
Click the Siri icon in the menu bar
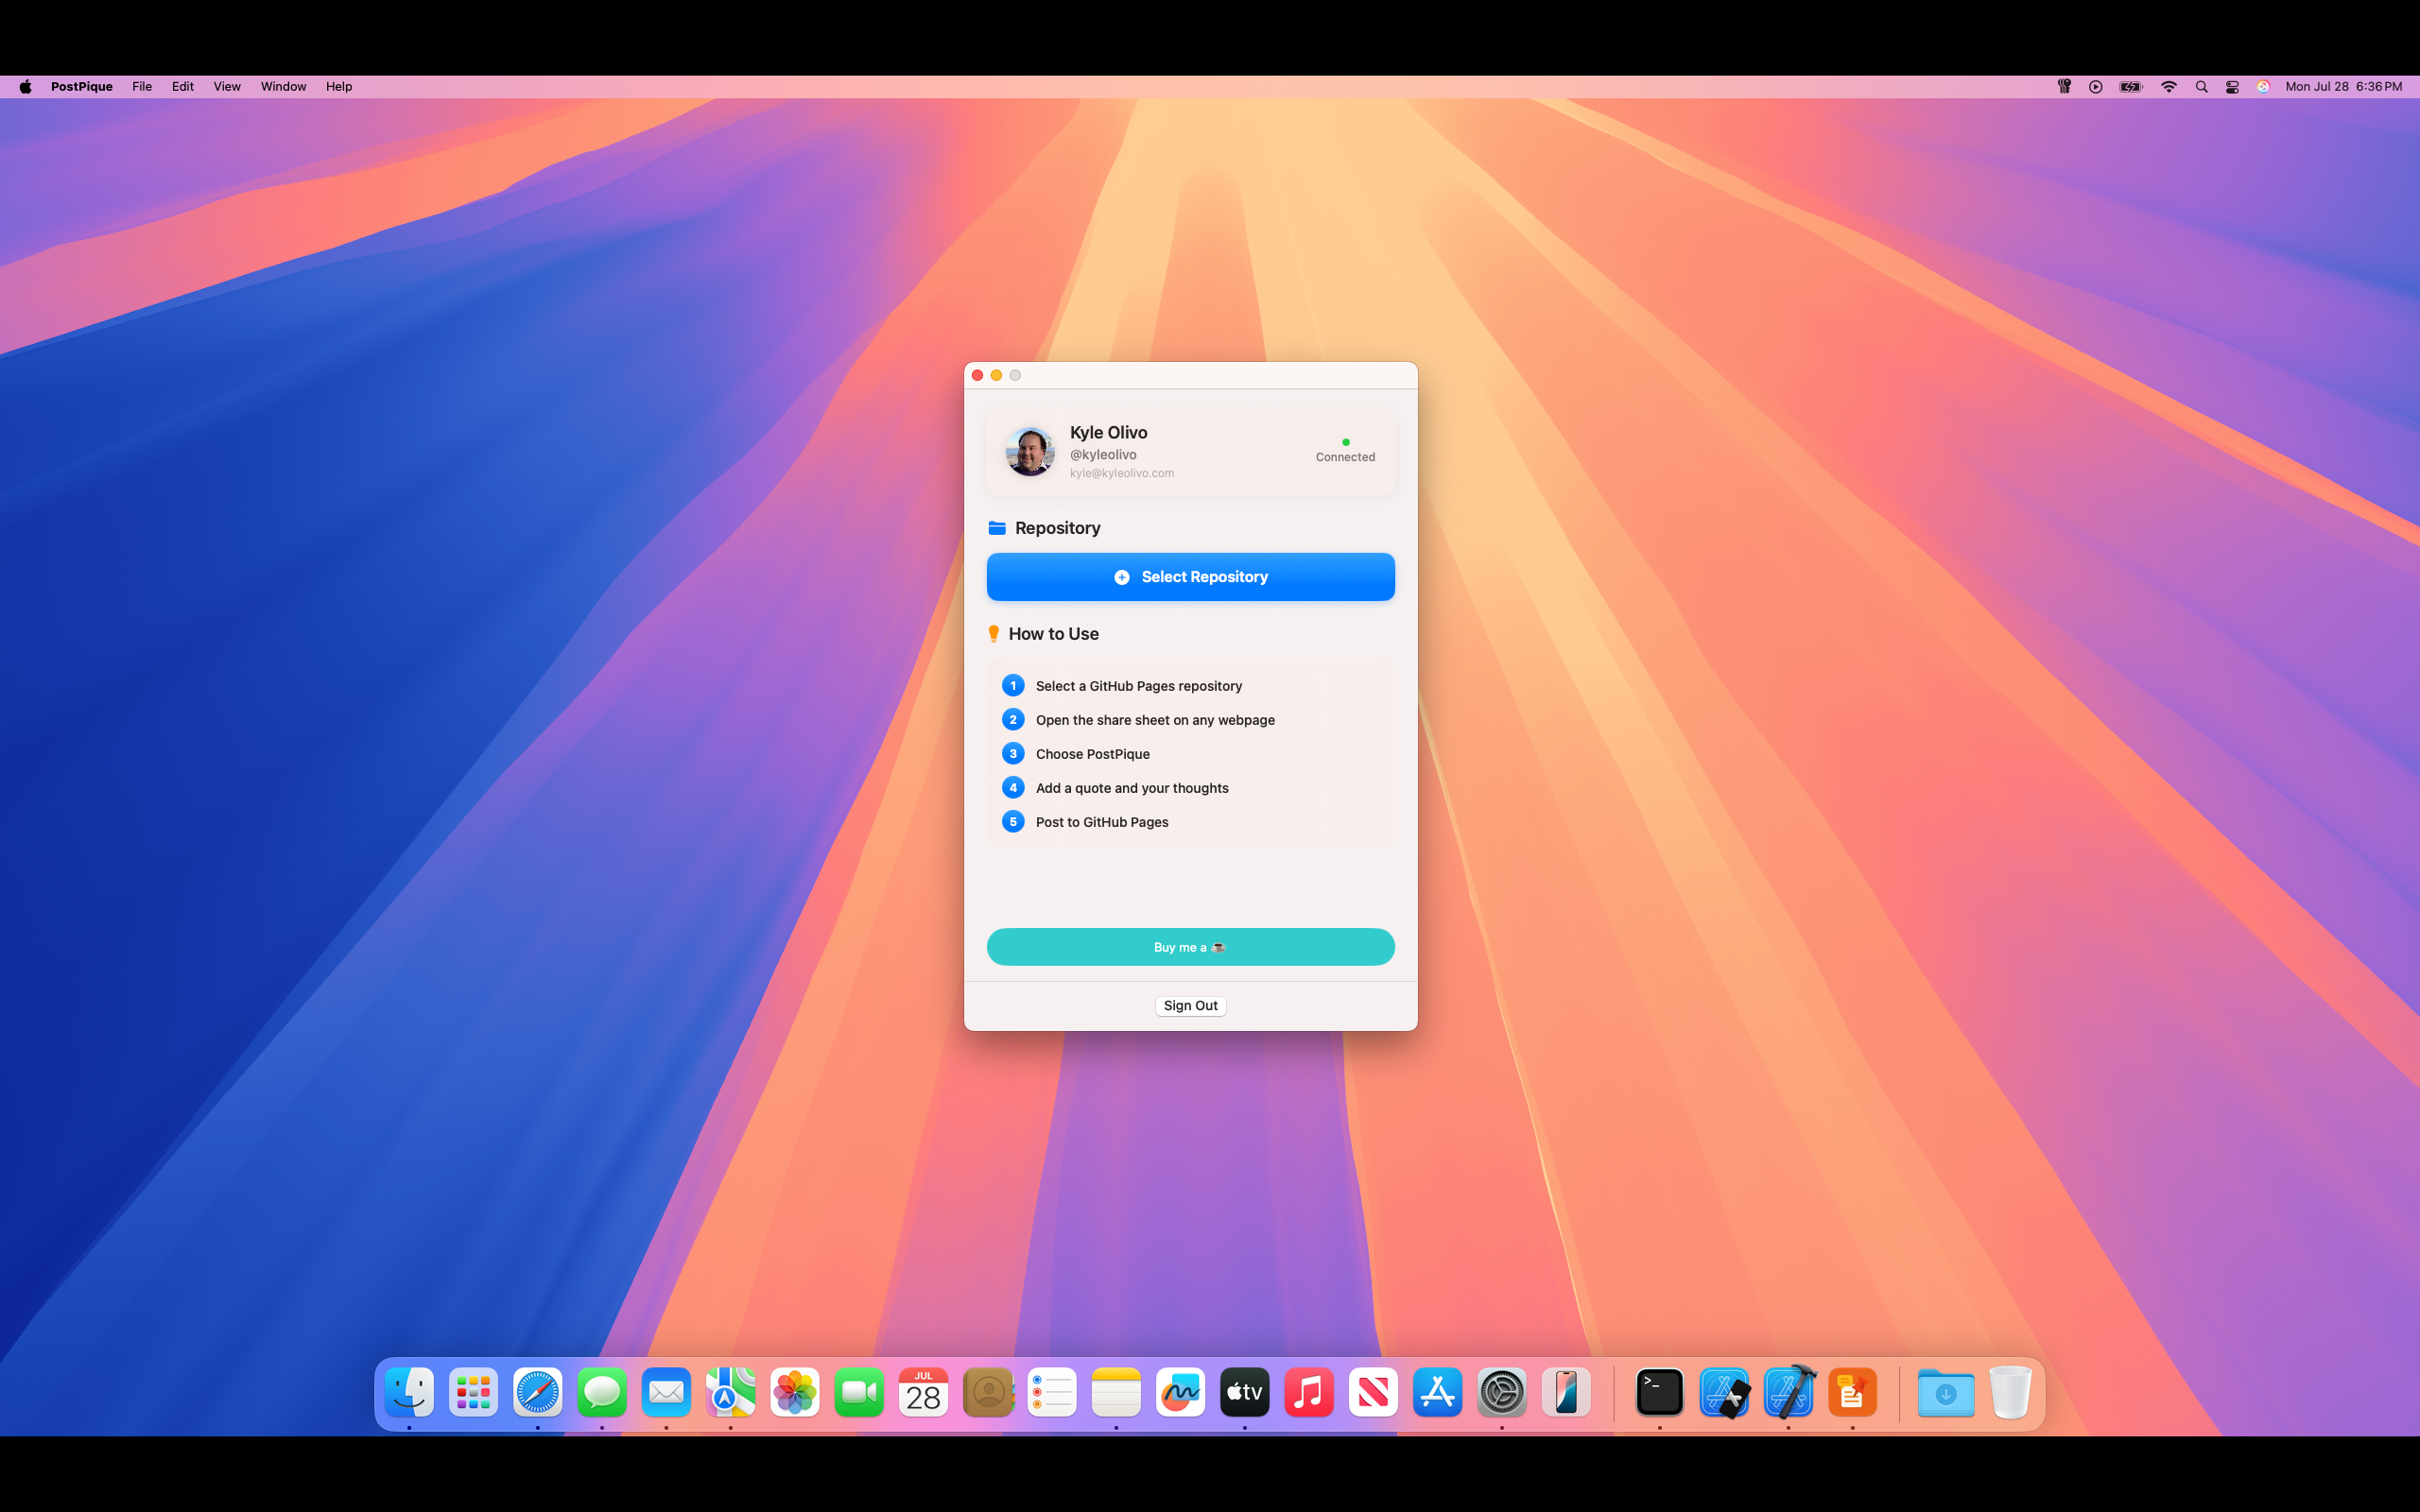point(2263,87)
